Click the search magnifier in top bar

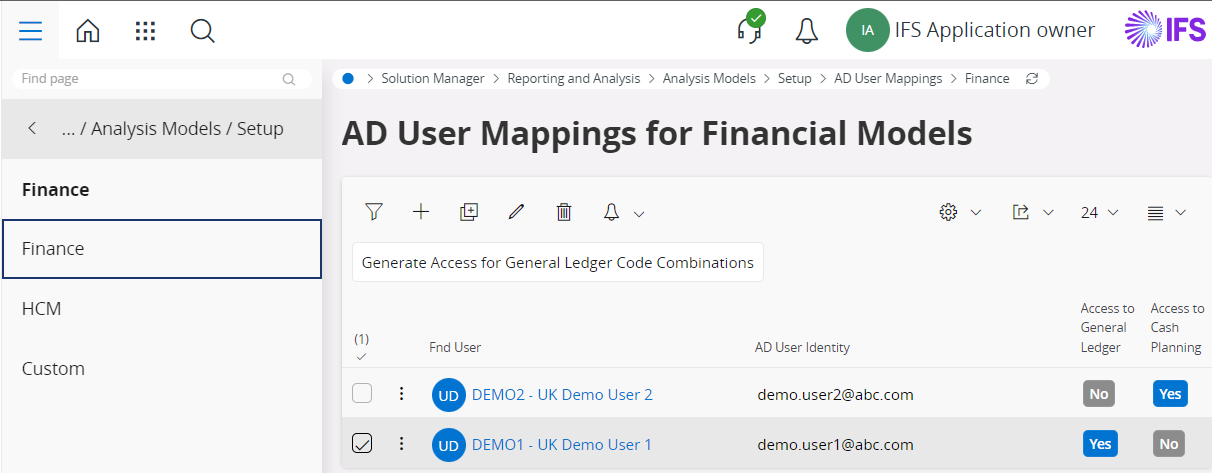pyautogui.click(x=202, y=31)
